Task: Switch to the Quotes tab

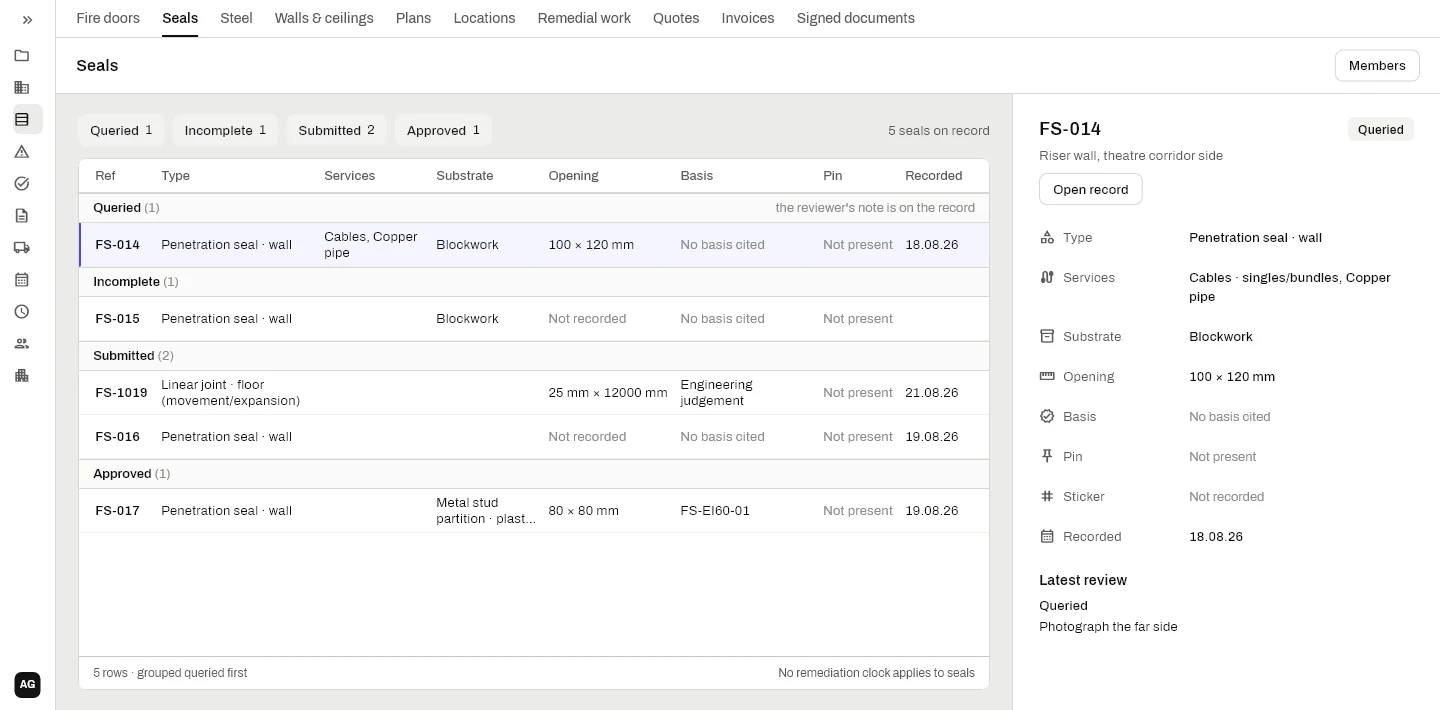Action: [x=676, y=18]
